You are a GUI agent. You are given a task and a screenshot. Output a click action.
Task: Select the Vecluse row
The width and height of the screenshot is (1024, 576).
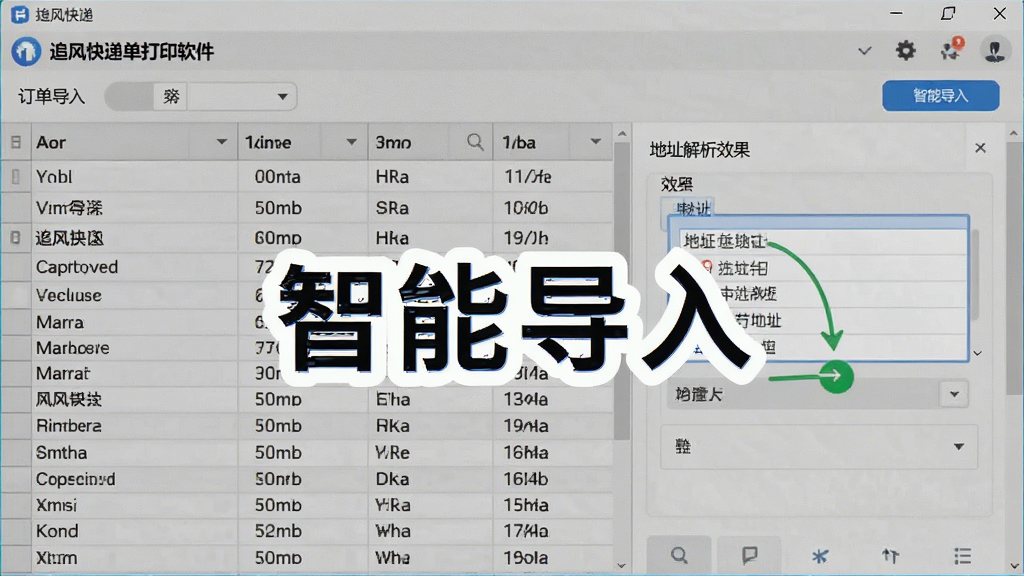[x=307, y=295]
